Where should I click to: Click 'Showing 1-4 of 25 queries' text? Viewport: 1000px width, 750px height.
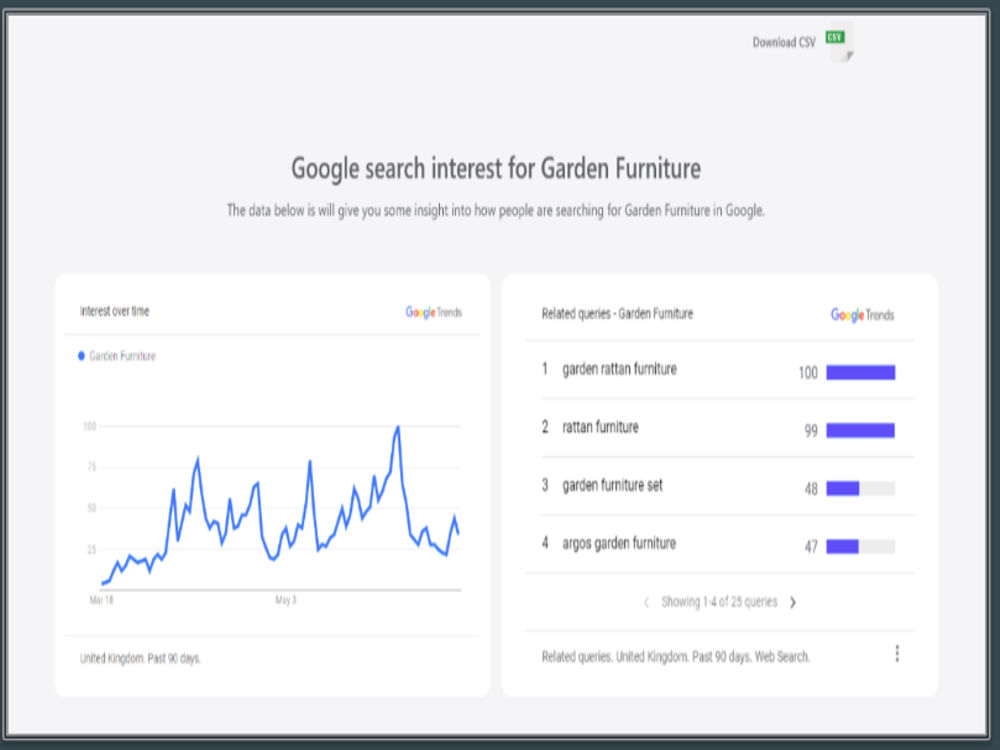[719, 602]
